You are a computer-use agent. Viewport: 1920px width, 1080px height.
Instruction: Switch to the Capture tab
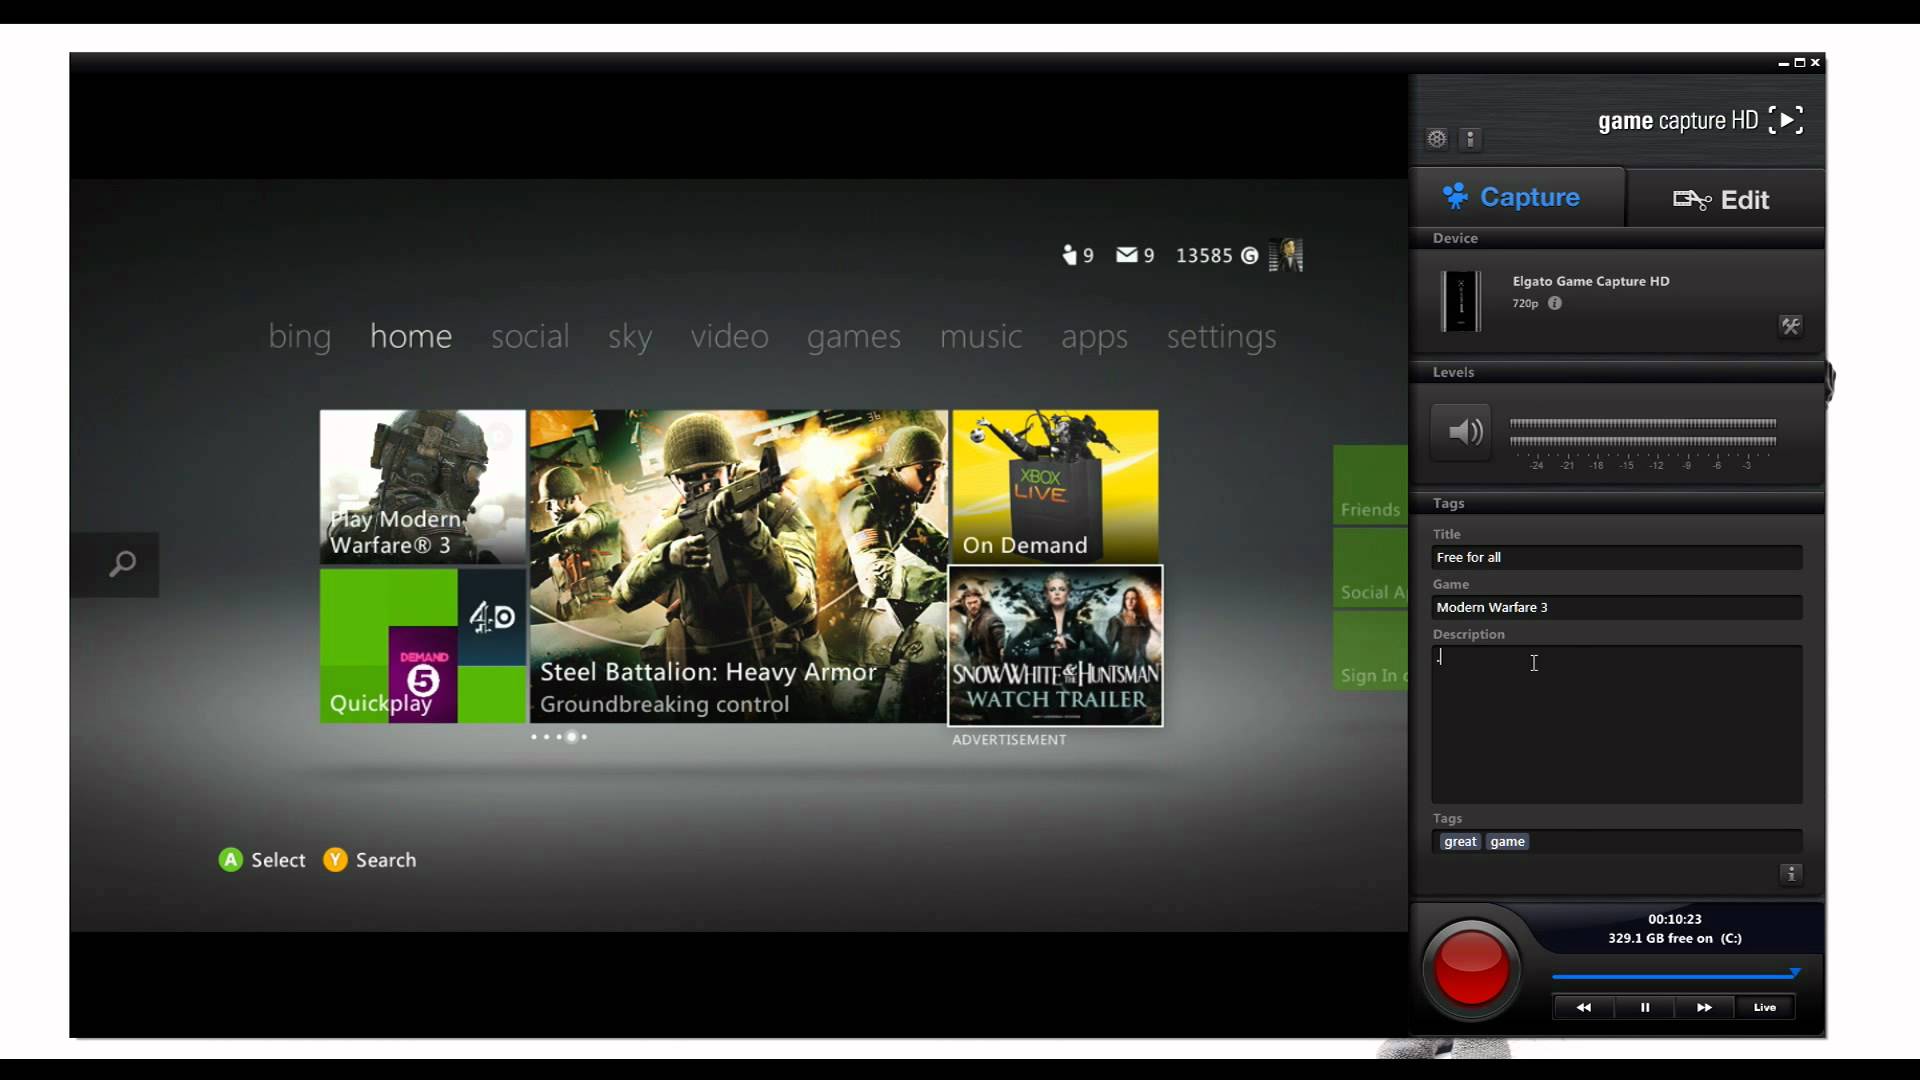(1517, 197)
